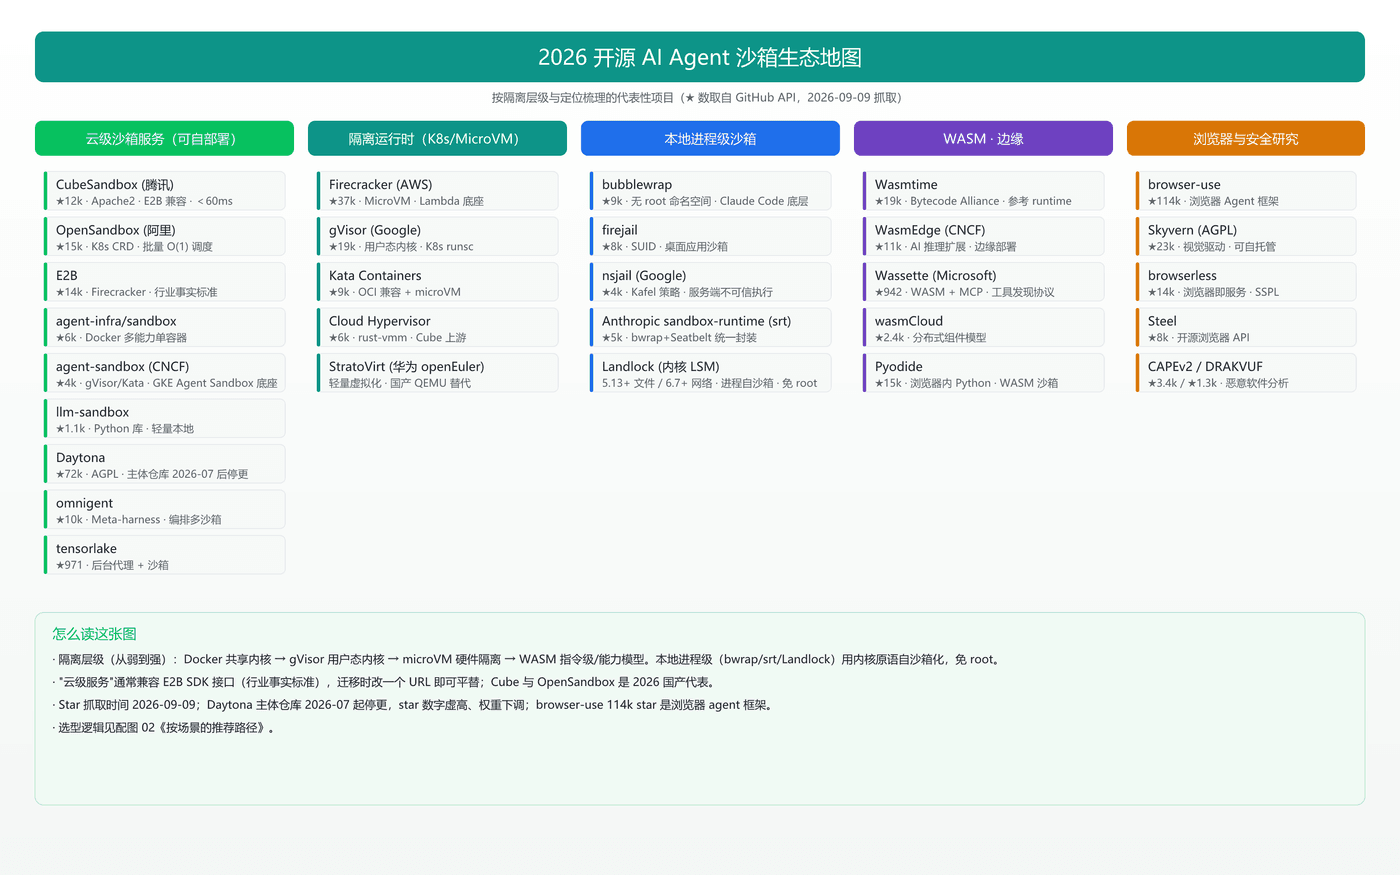
Task: Select the OpenSandbox (阿里) card
Action: coord(164,237)
